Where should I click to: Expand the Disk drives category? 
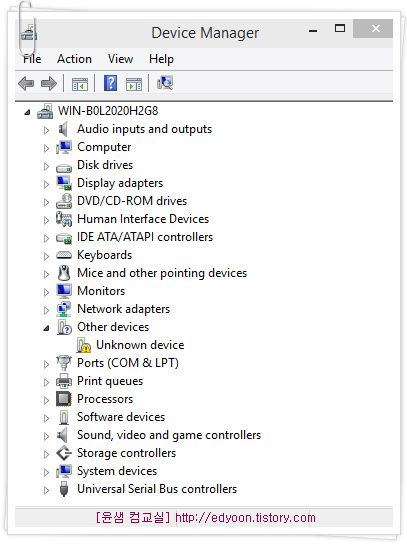[x=46, y=166]
